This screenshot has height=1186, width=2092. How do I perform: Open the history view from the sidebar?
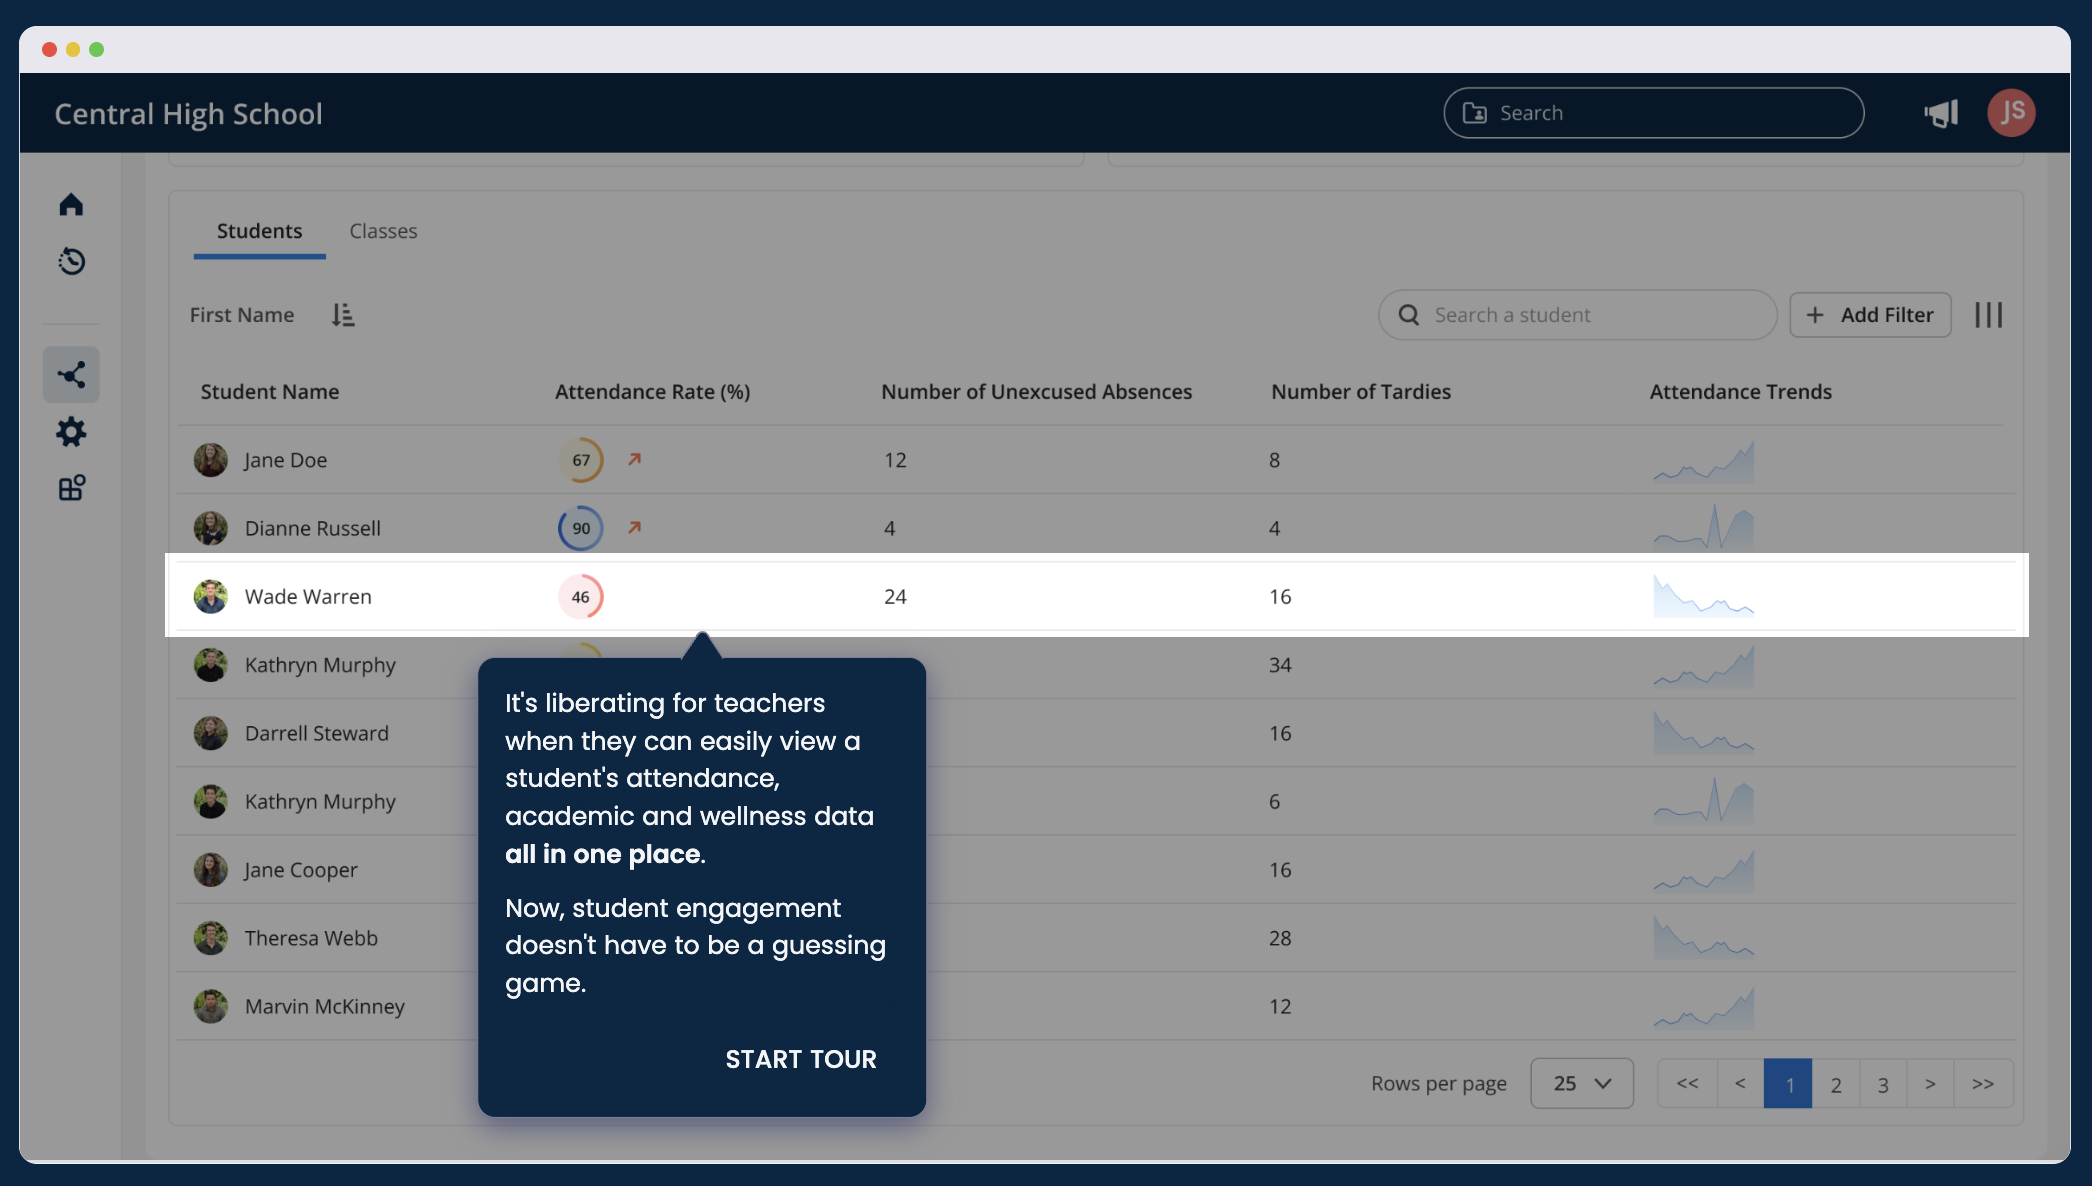click(x=71, y=262)
